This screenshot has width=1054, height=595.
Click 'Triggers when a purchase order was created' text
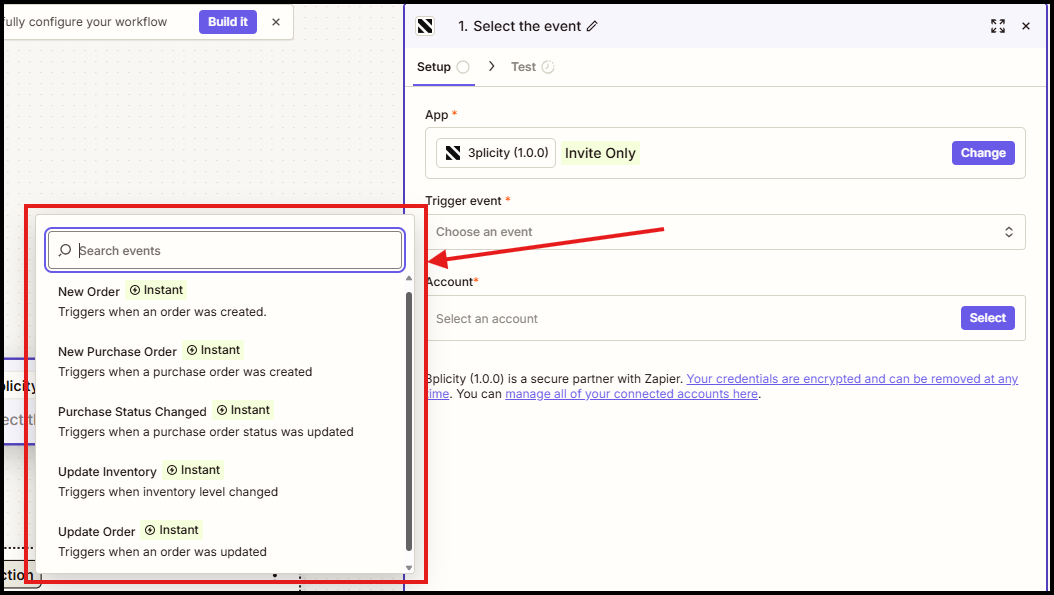click(185, 372)
